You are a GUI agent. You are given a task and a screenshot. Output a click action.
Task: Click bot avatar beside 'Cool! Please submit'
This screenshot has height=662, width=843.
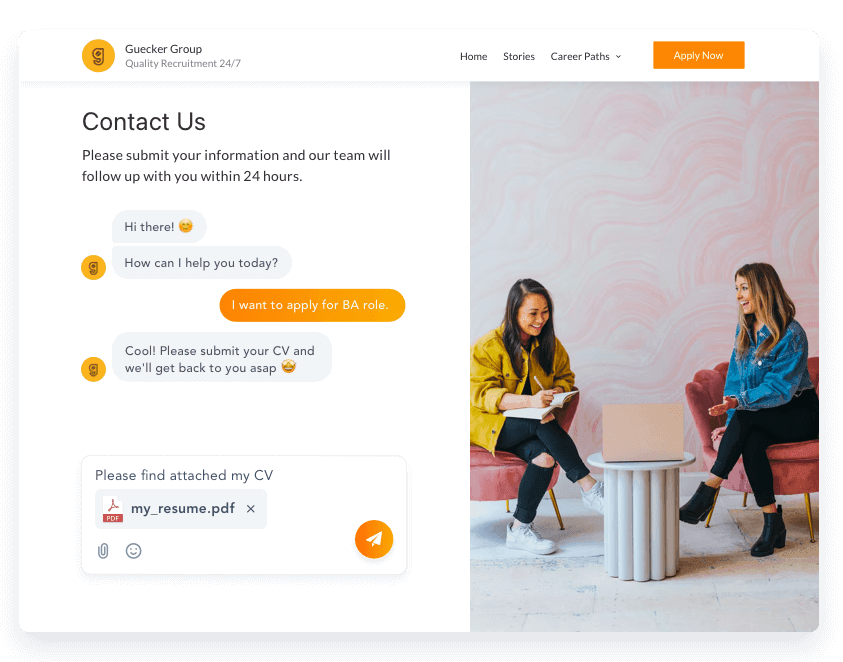(x=94, y=369)
